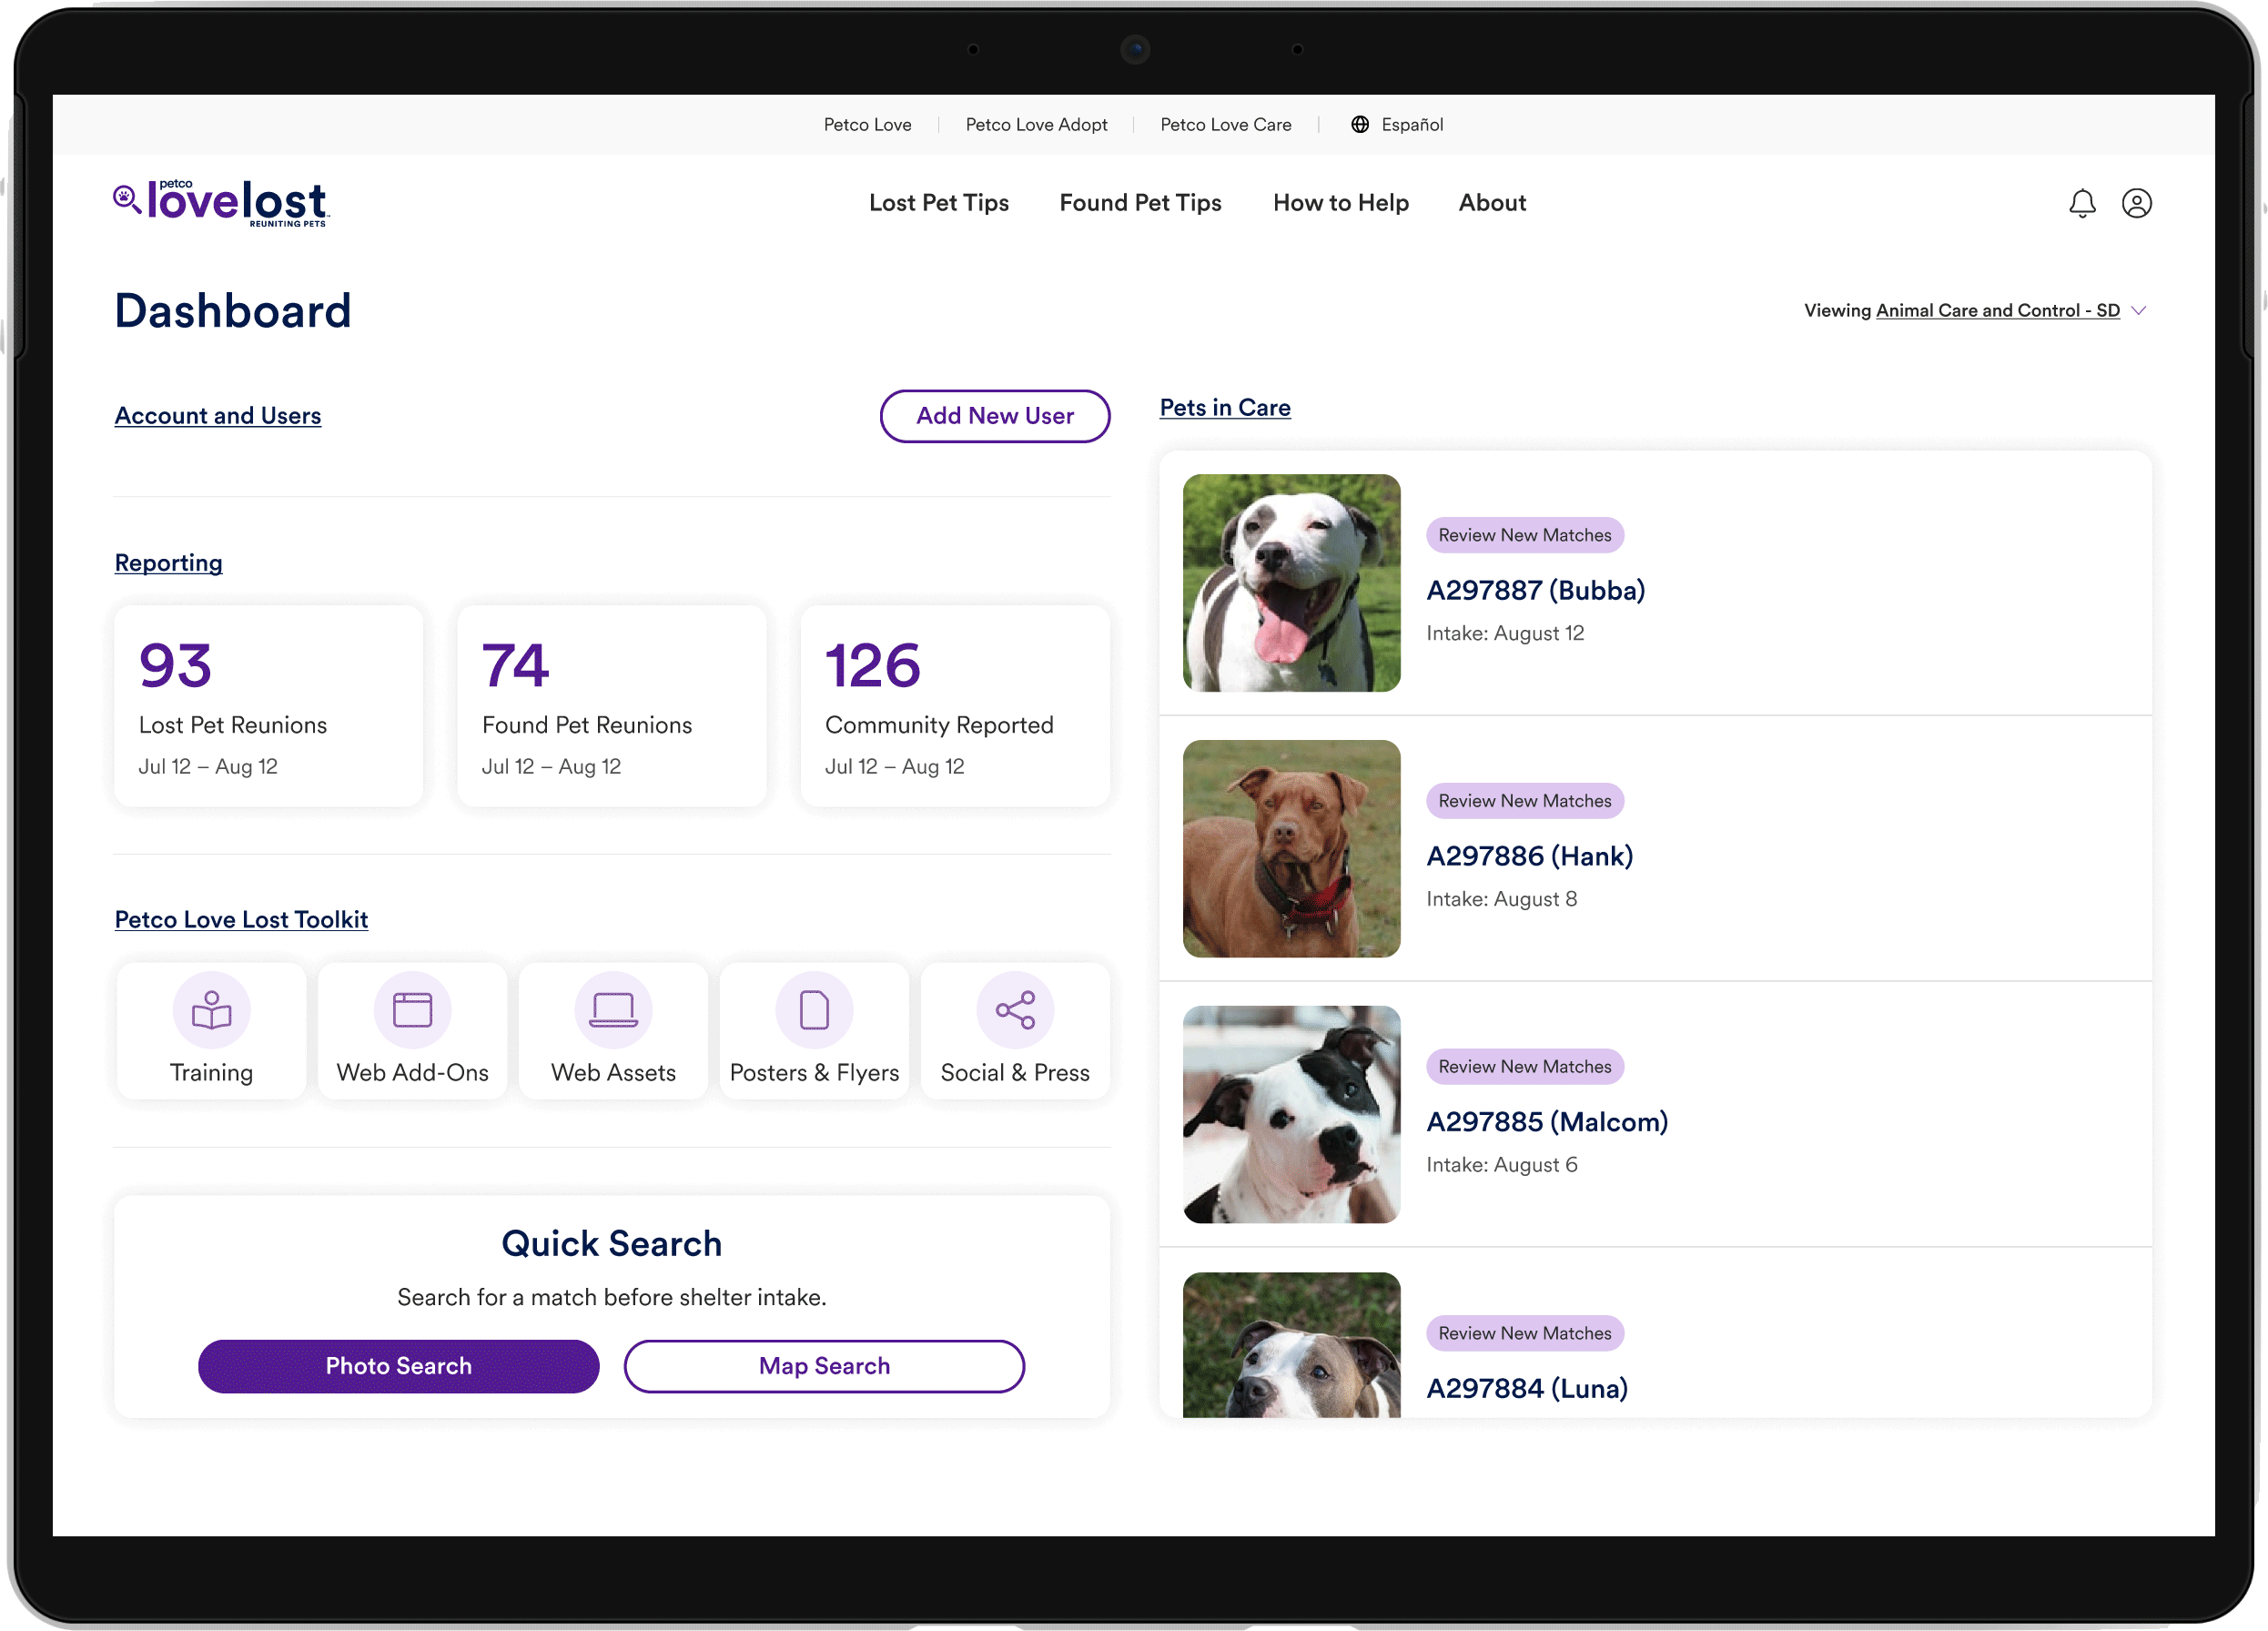Click Review New Matches for Hank
The height and width of the screenshot is (1631, 2268).
tap(1524, 801)
